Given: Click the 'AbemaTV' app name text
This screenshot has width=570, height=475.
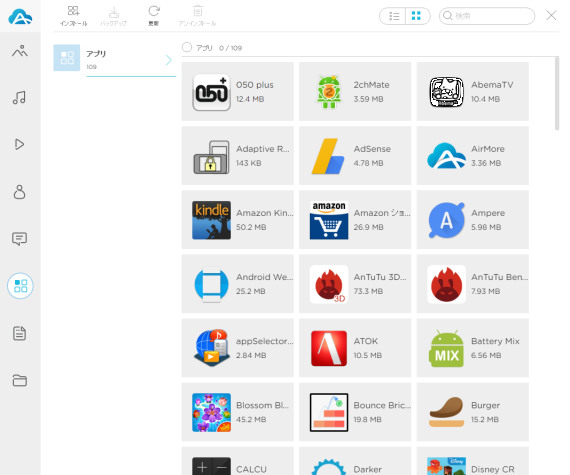Looking at the screenshot, I should tap(492, 85).
